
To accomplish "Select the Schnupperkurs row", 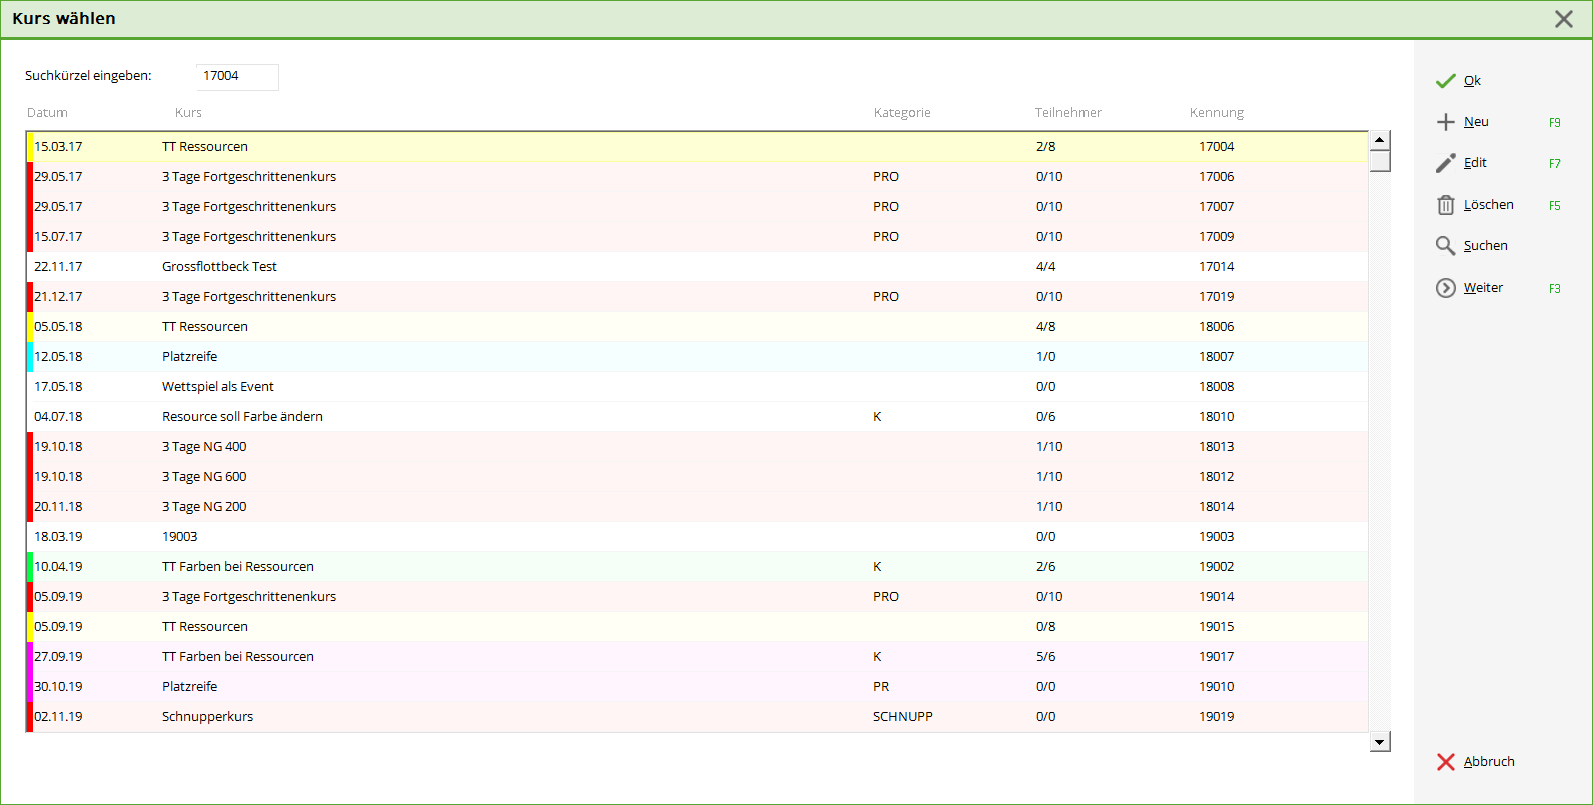I will coord(207,717).
